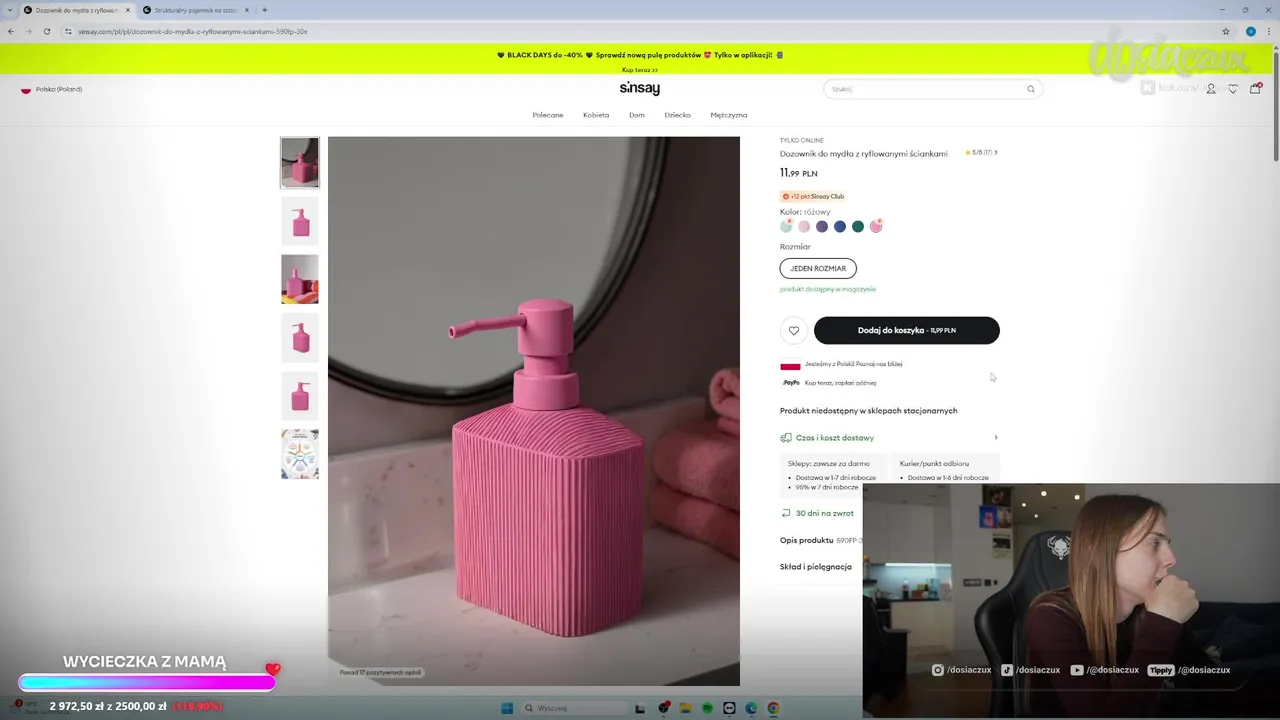1280x720 pixels.
Task: Open Windows Start menu
Action: (x=507, y=708)
